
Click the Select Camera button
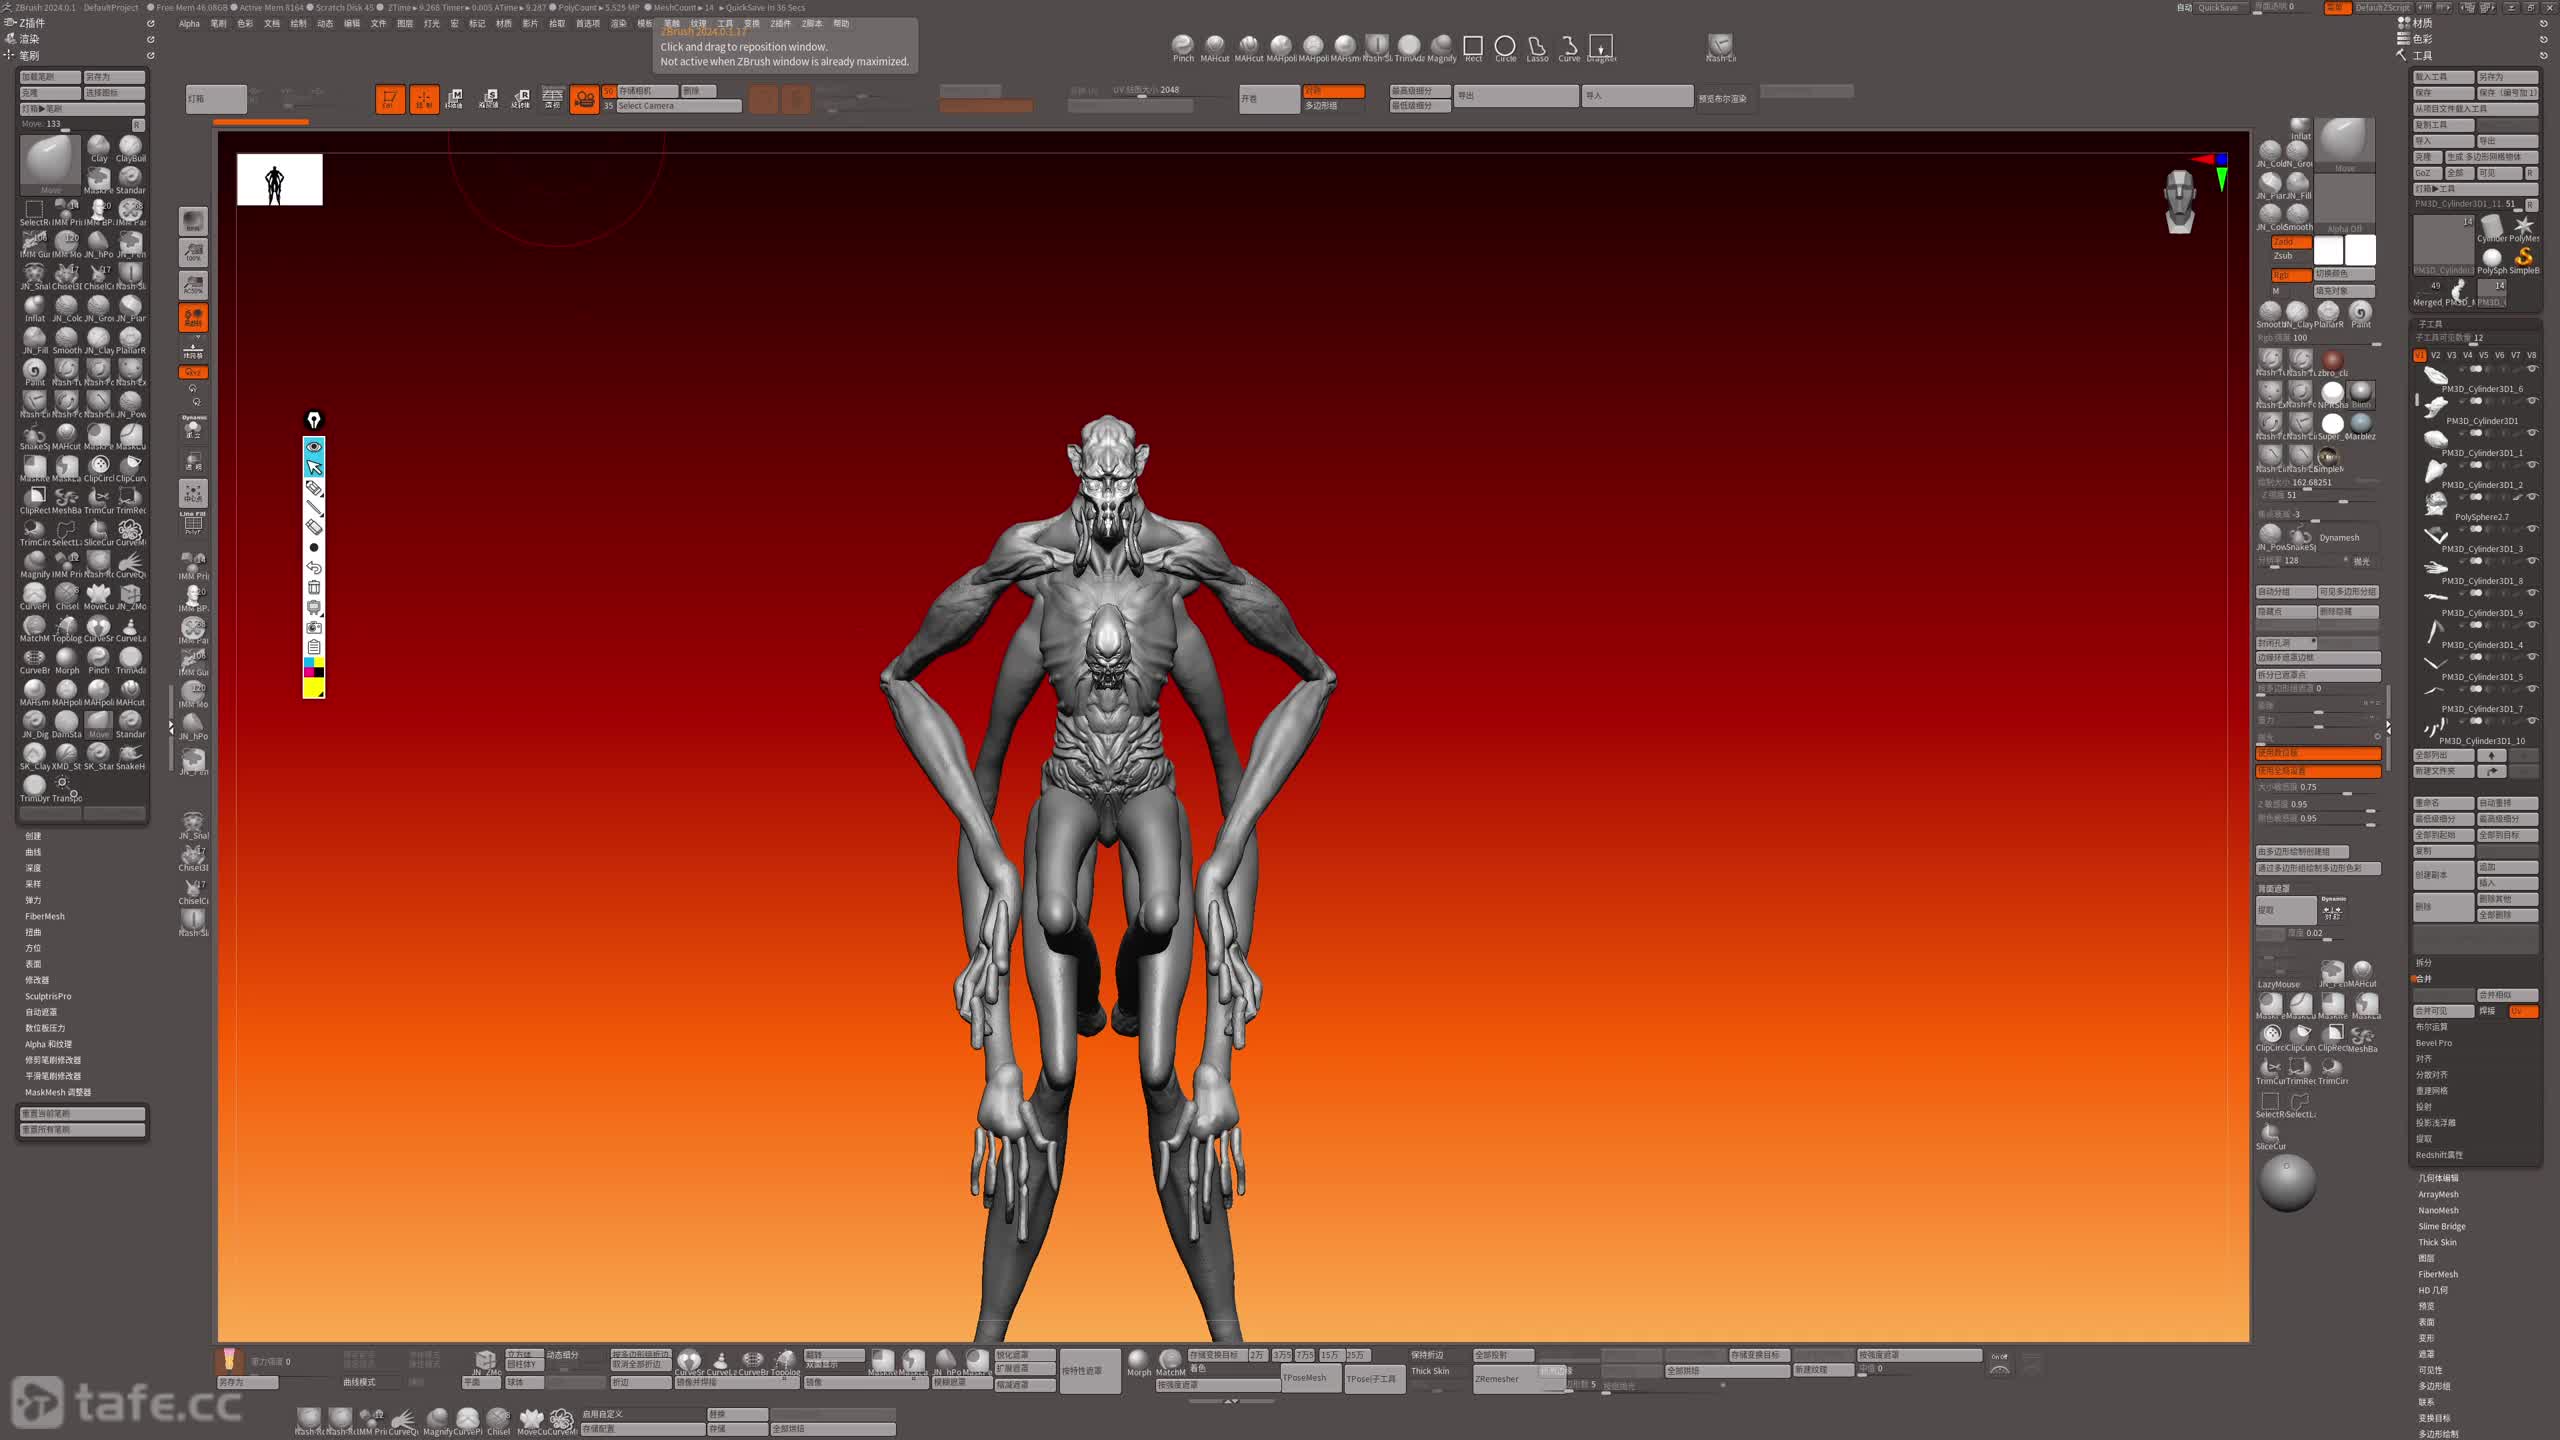click(x=678, y=106)
